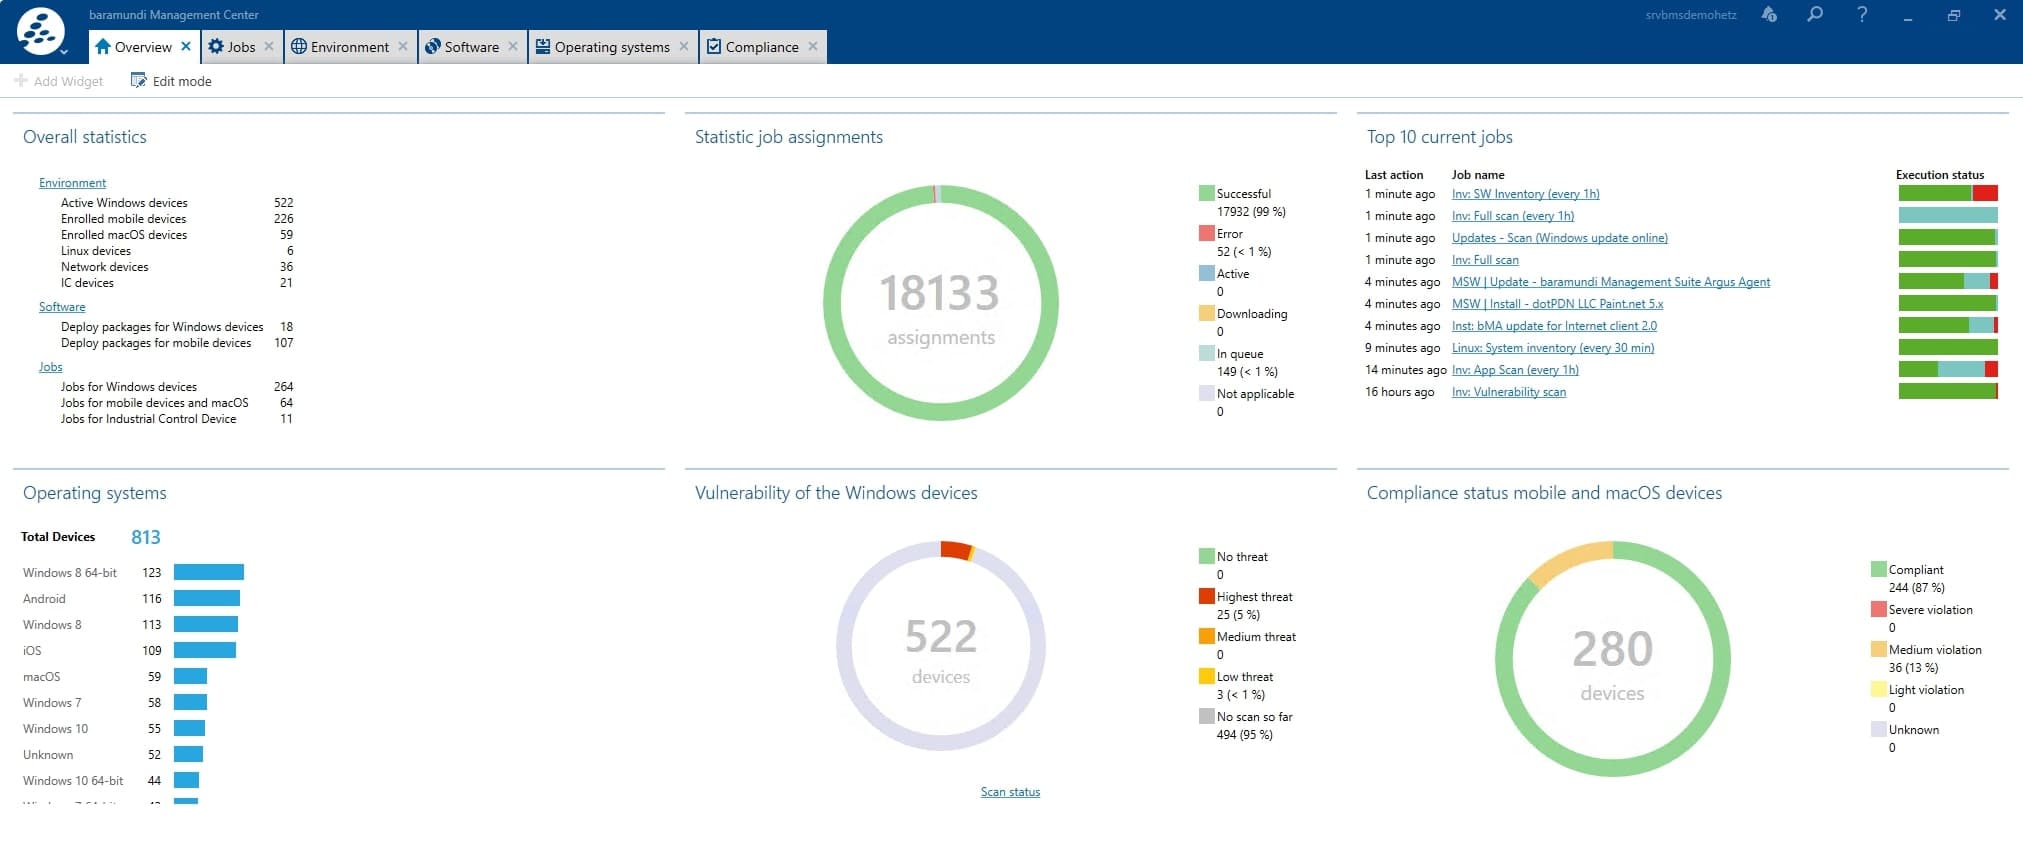Open the Scan status link
The image size is (2023, 846).
pyautogui.click(x=1010, y=792)
